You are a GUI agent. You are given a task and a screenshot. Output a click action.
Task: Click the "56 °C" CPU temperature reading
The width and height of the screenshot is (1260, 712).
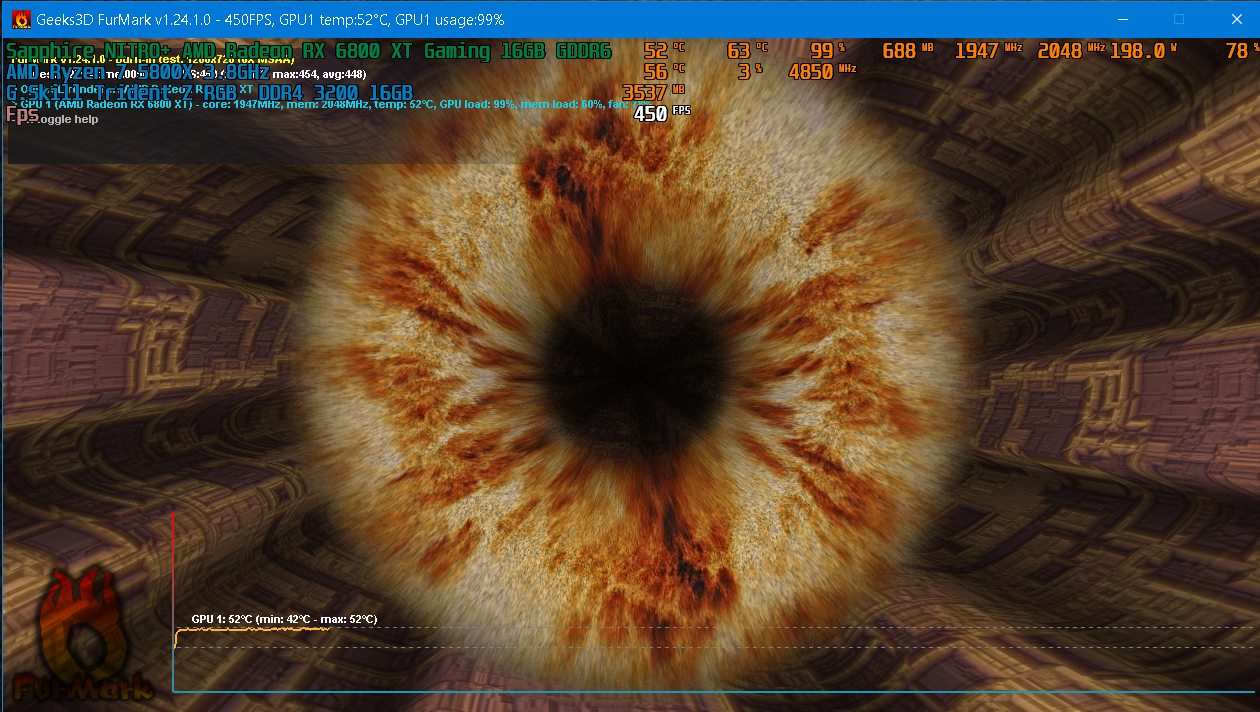(x=665, y=71)
